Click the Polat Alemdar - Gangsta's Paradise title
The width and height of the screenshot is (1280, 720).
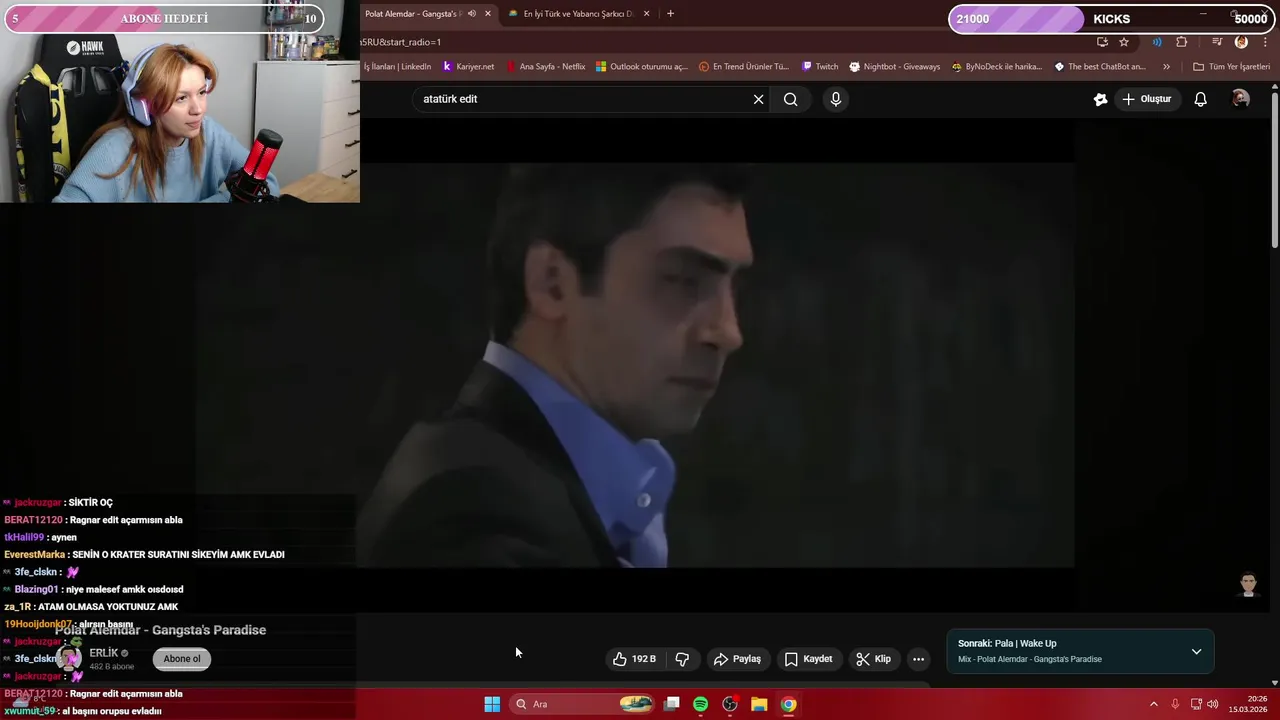tap(161, 630)
